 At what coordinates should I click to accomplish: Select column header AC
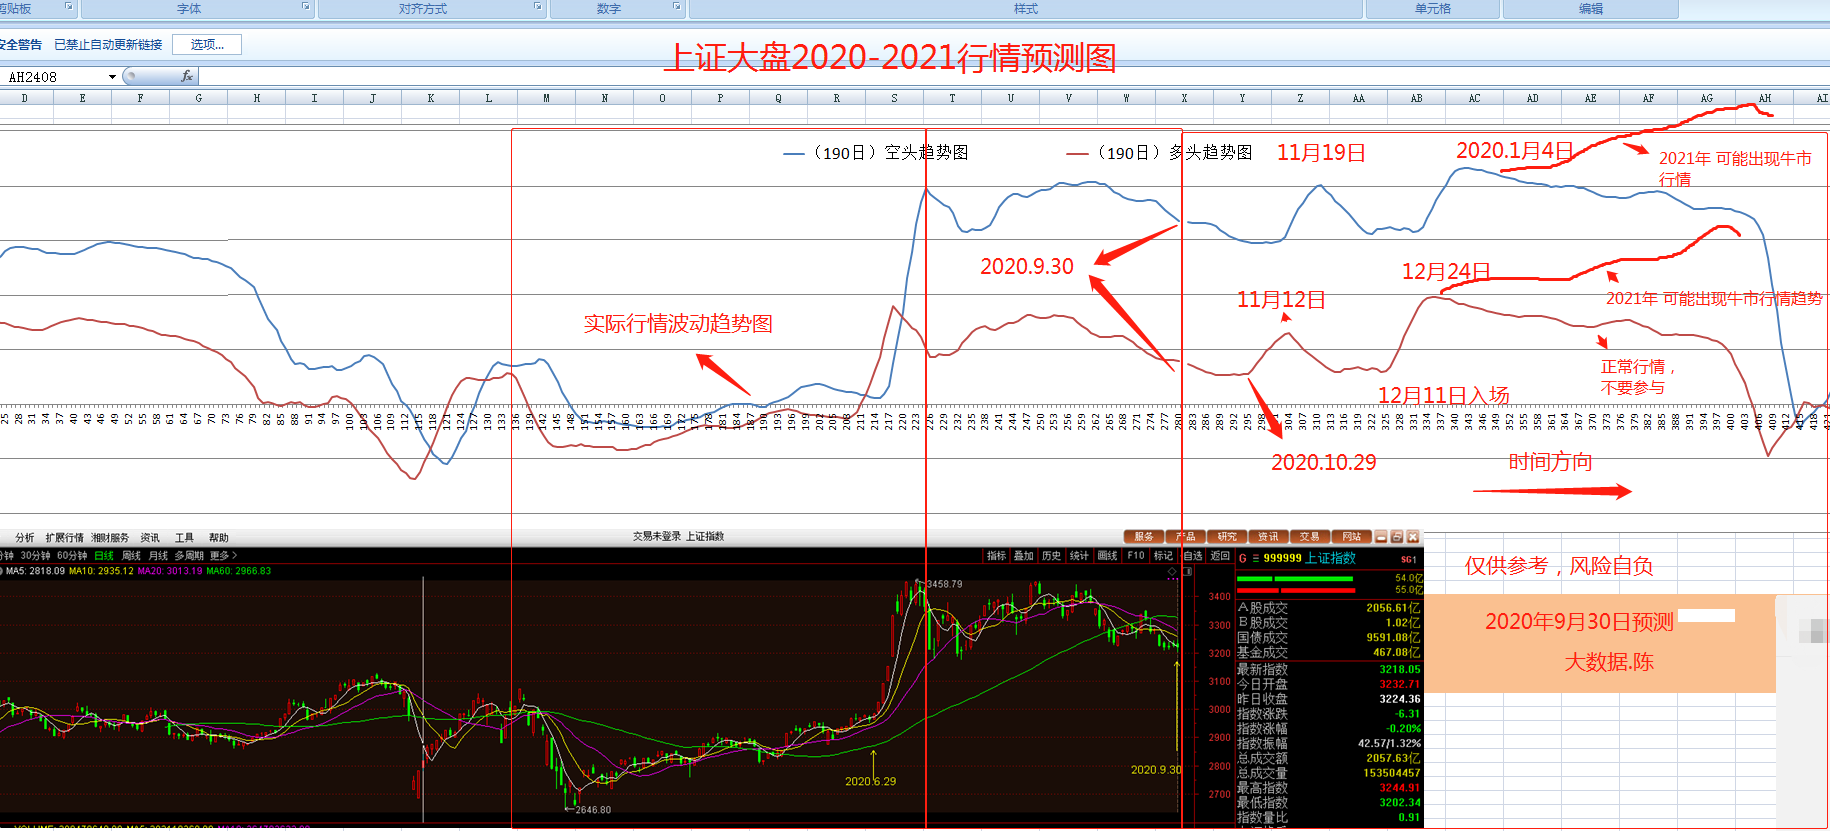(1474, 98)
